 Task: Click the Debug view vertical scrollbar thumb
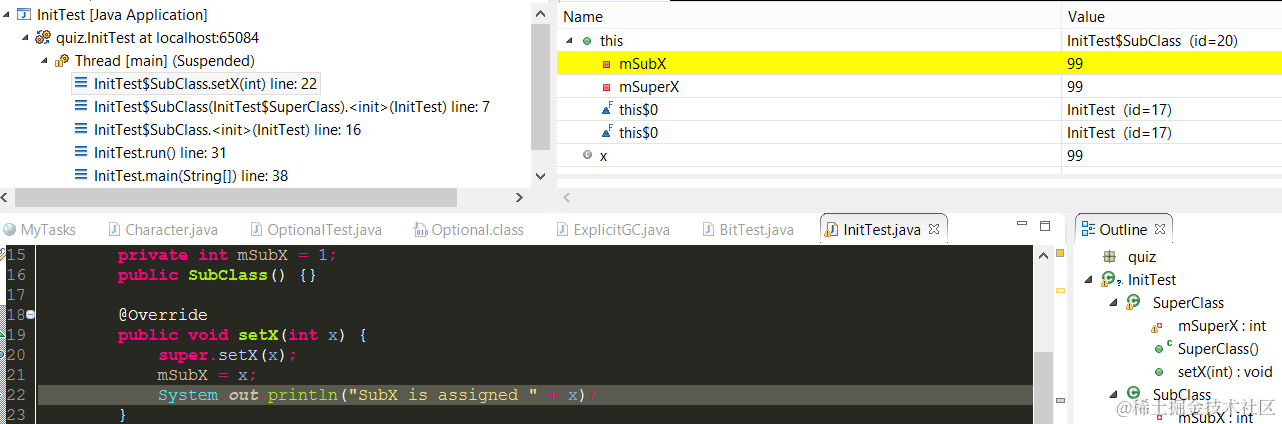pyautogui.click(x=540, y=85)
